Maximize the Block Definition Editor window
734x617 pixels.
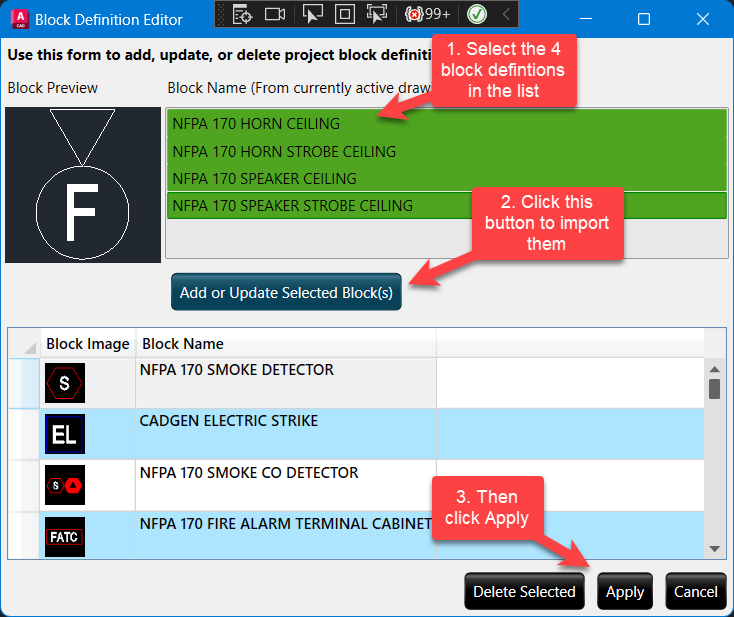[644, 19]
